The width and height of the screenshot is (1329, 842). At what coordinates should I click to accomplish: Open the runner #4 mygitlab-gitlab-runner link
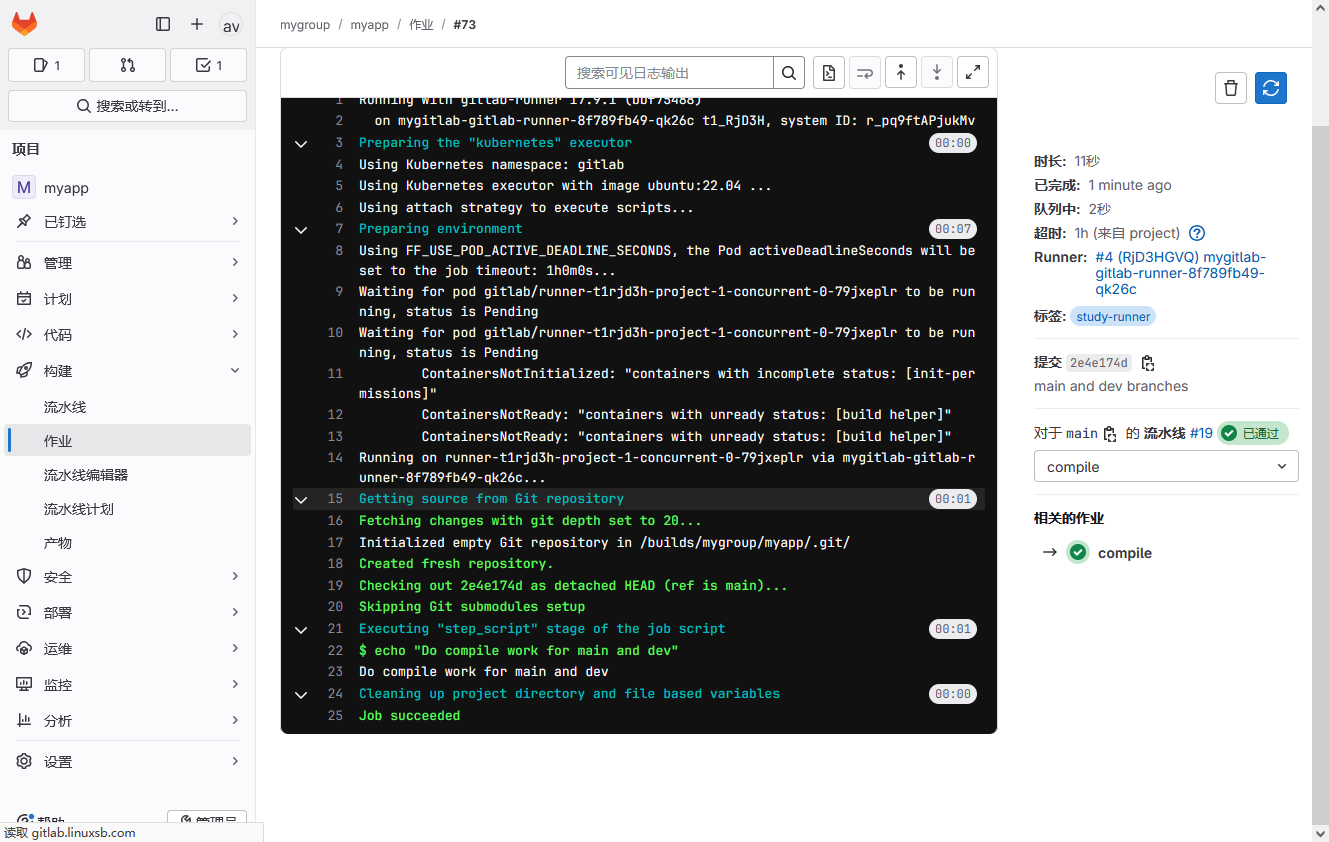pyautogui.click(x=1180, y=273)
